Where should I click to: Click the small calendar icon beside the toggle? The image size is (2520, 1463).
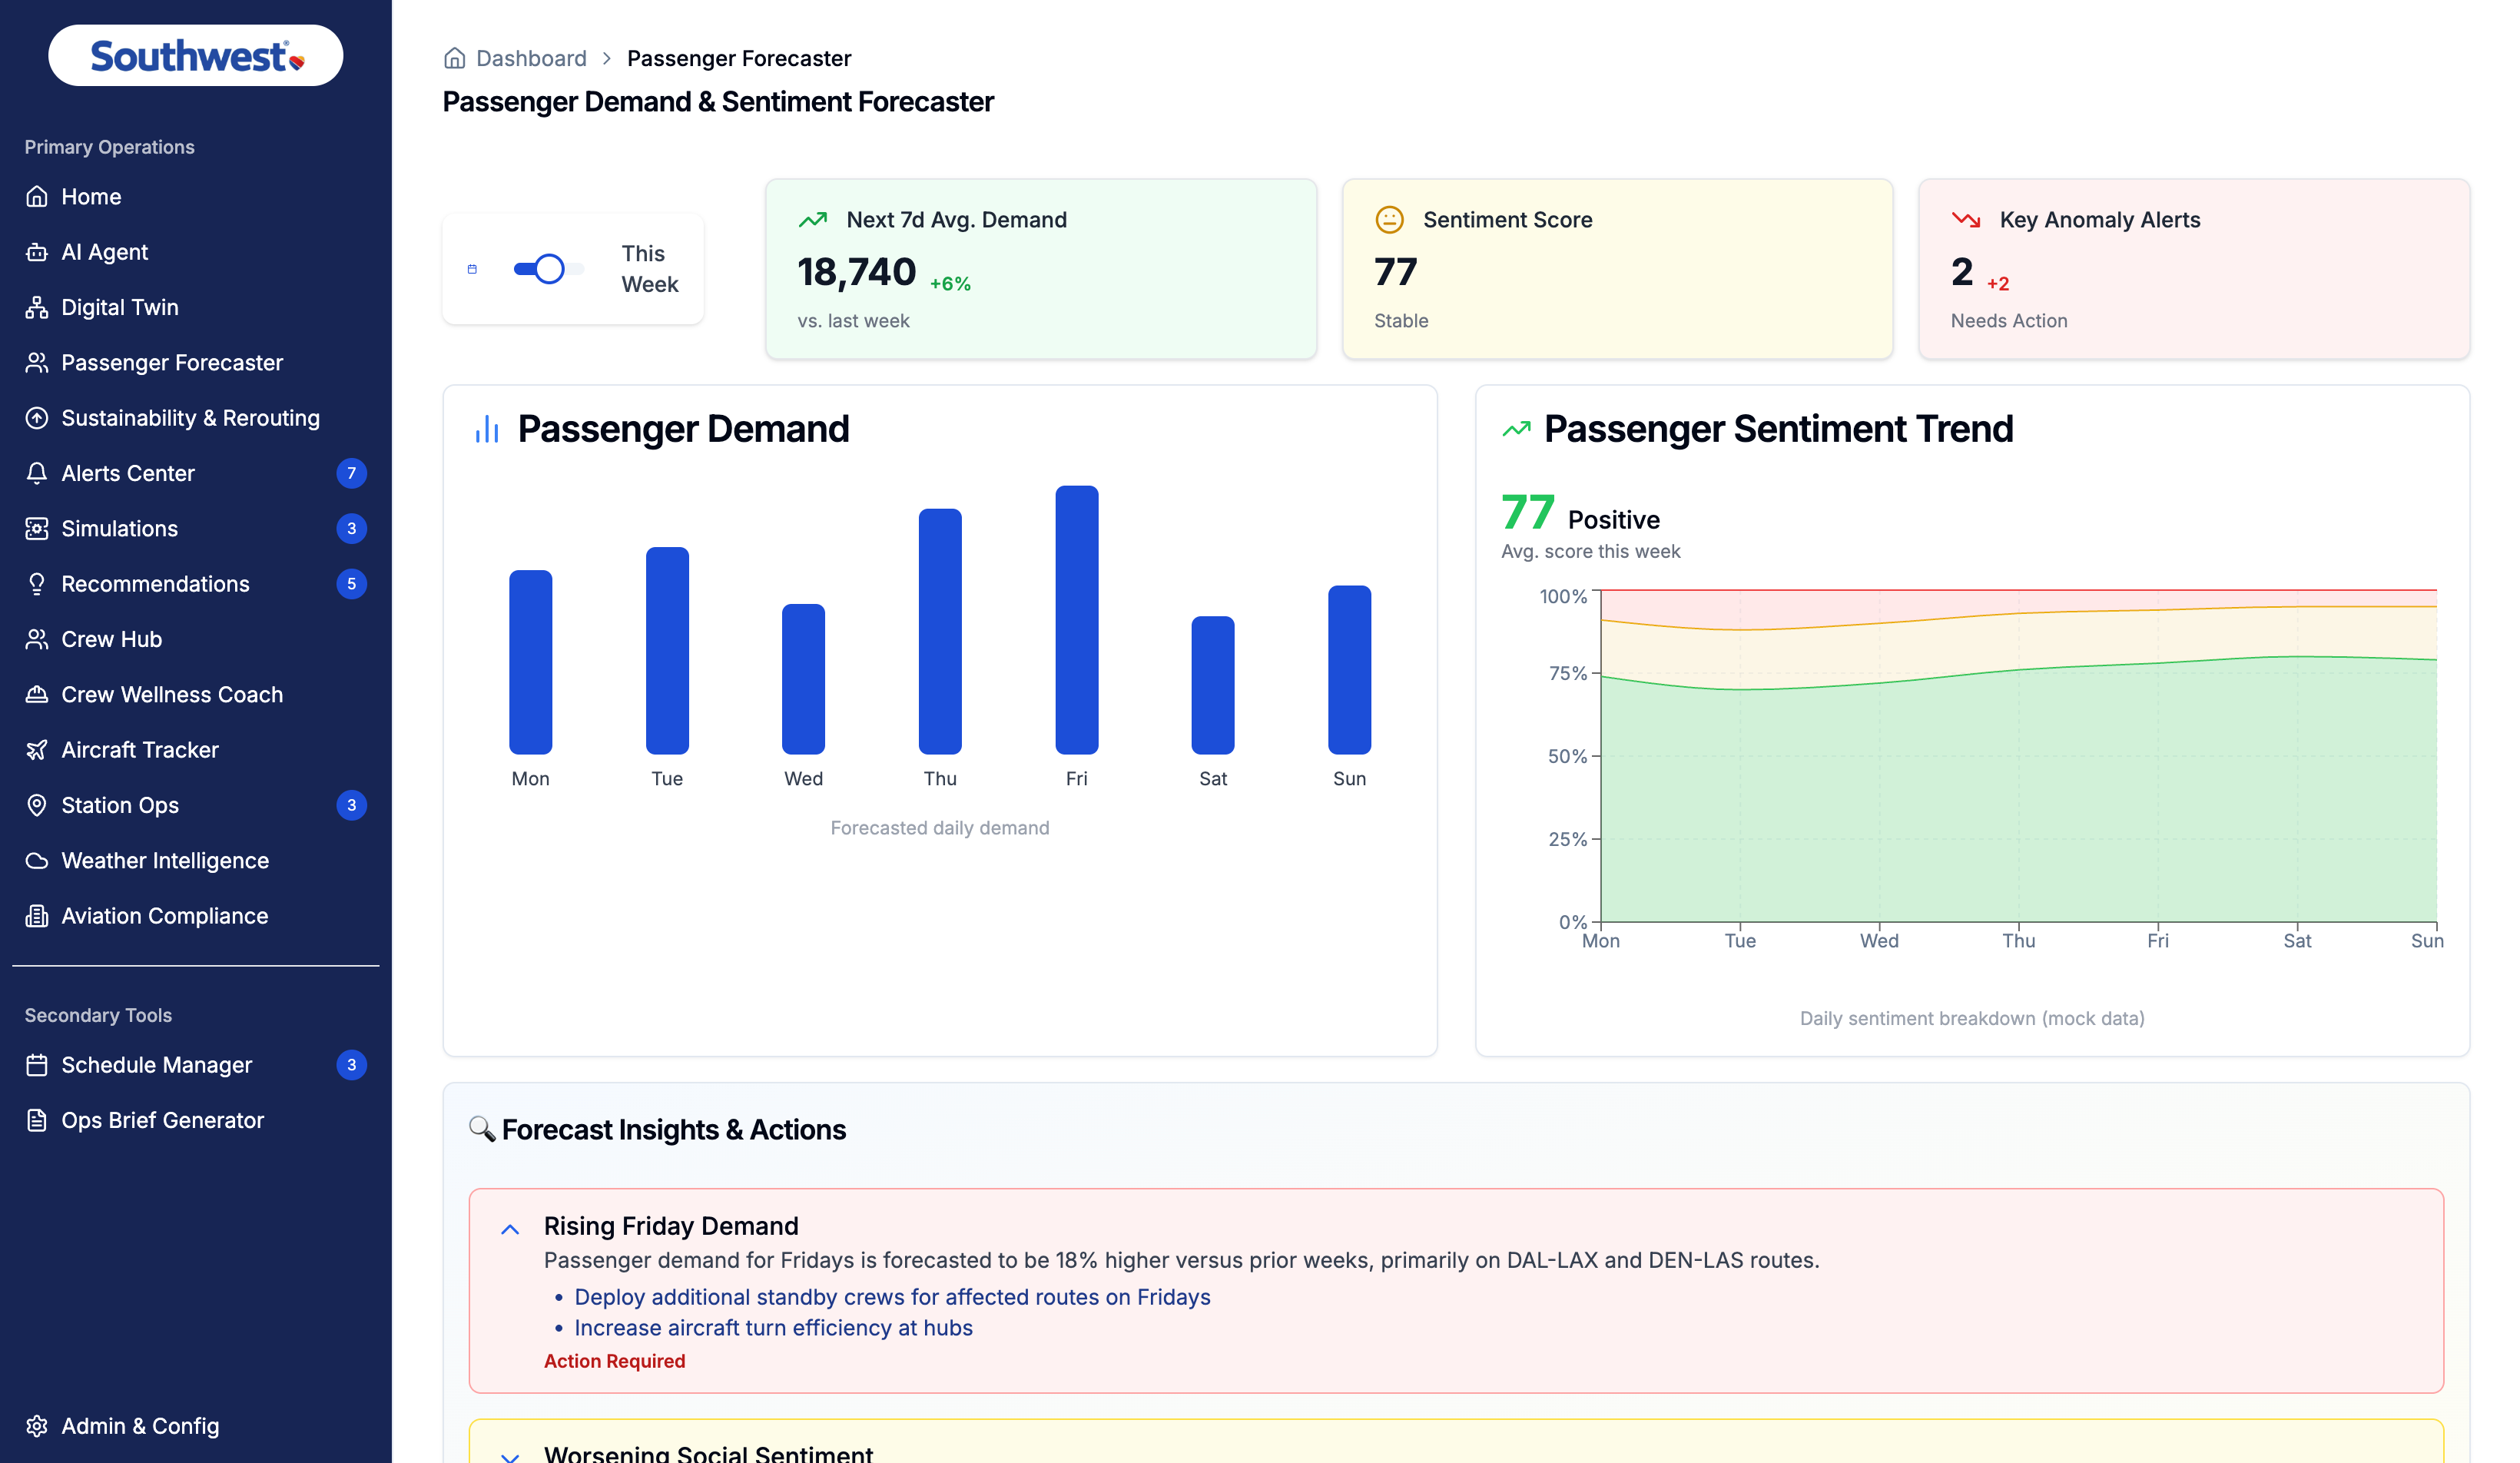(x=472, y=269)
